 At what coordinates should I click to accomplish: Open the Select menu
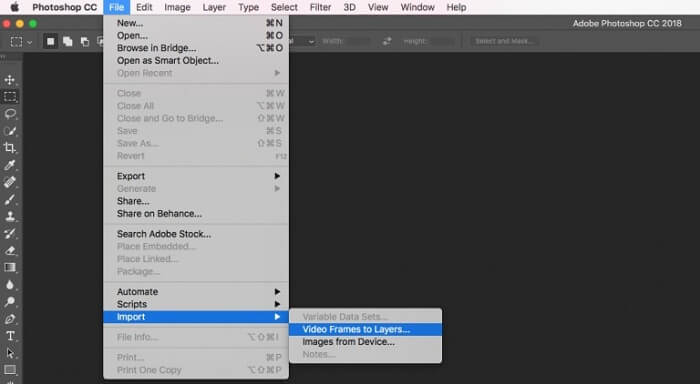284,7
